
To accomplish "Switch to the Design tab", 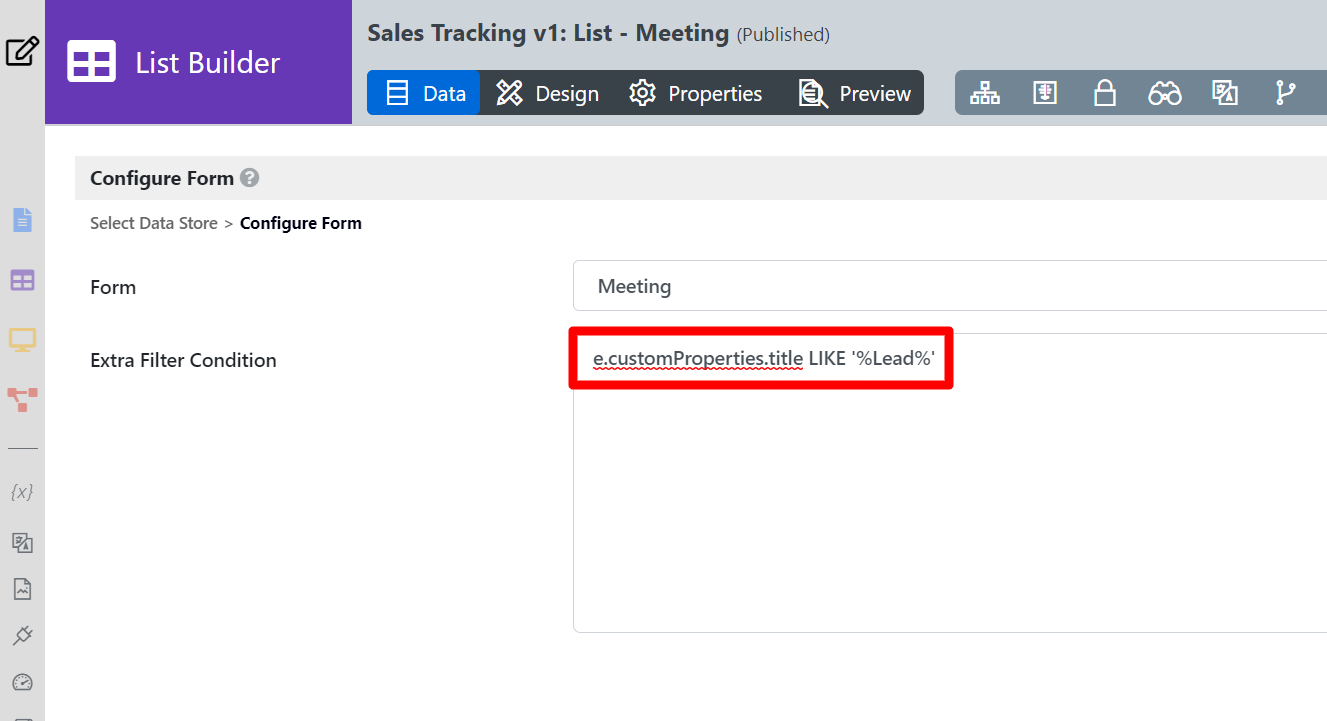I will (x=547, y=93).
